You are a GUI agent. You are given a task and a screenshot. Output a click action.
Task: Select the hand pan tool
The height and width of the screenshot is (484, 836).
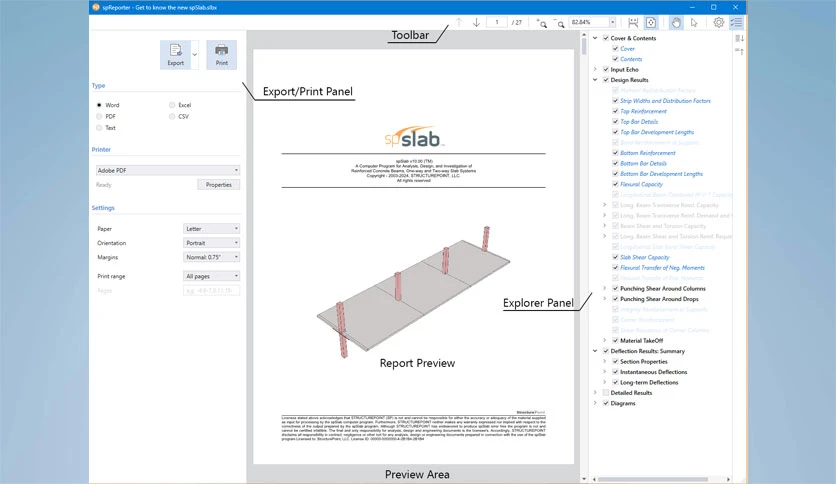click(676, 22)
